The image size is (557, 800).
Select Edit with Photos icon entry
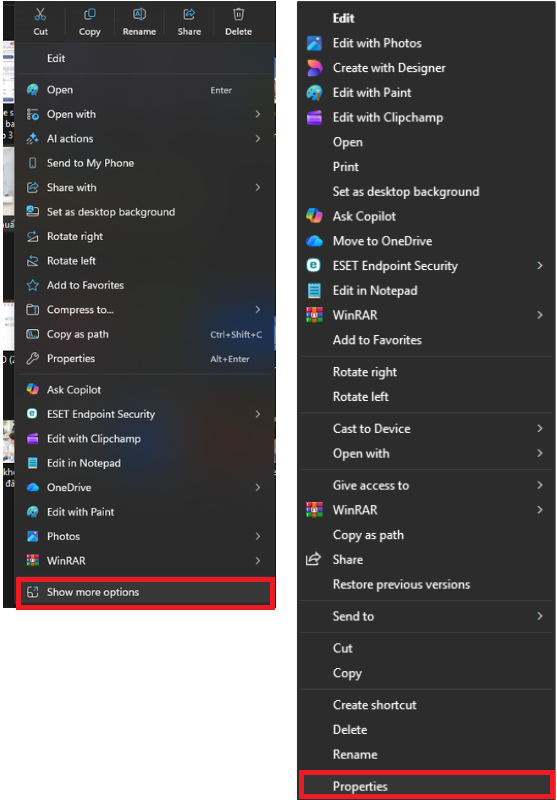click(x=376, y=43)
